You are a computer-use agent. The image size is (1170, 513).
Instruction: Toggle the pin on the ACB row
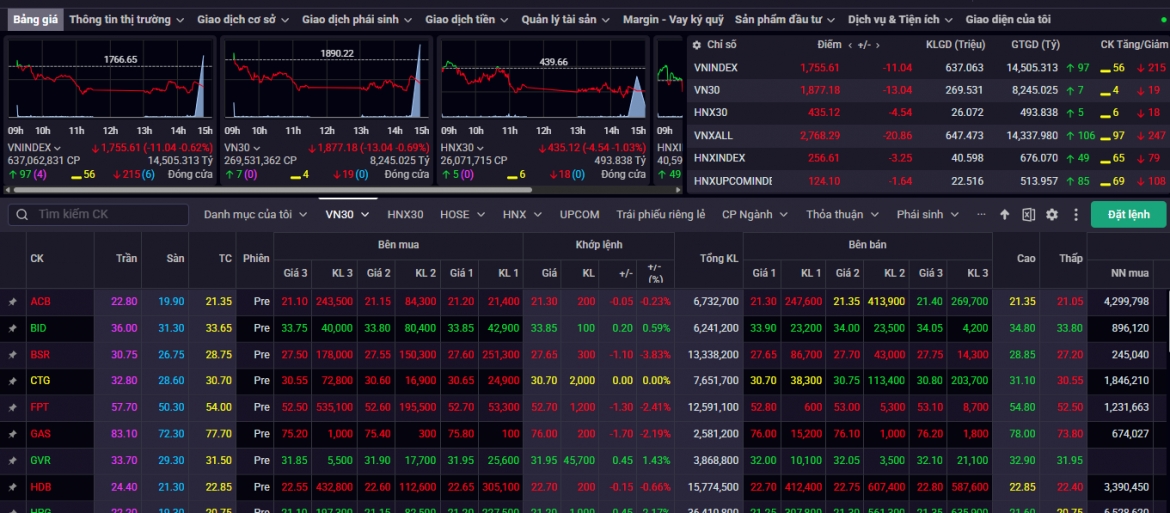coord(12,301)
